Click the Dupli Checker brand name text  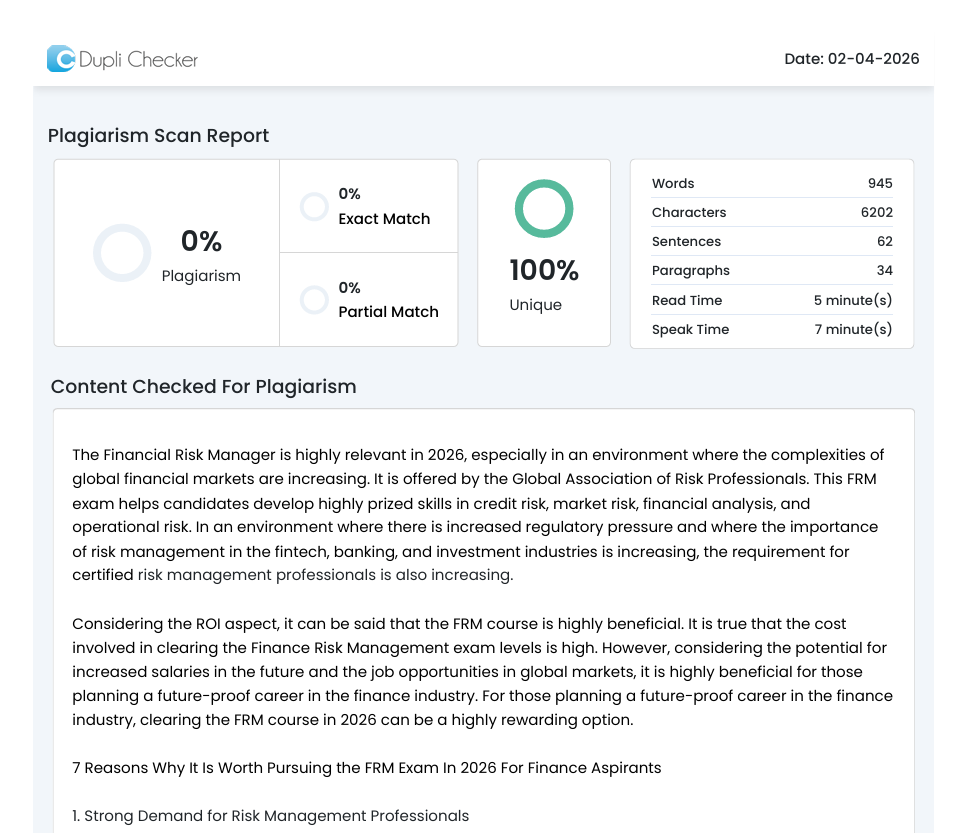(138, 60)
